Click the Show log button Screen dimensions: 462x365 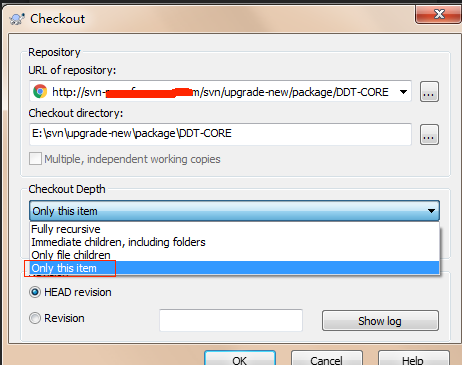(380, 321)
